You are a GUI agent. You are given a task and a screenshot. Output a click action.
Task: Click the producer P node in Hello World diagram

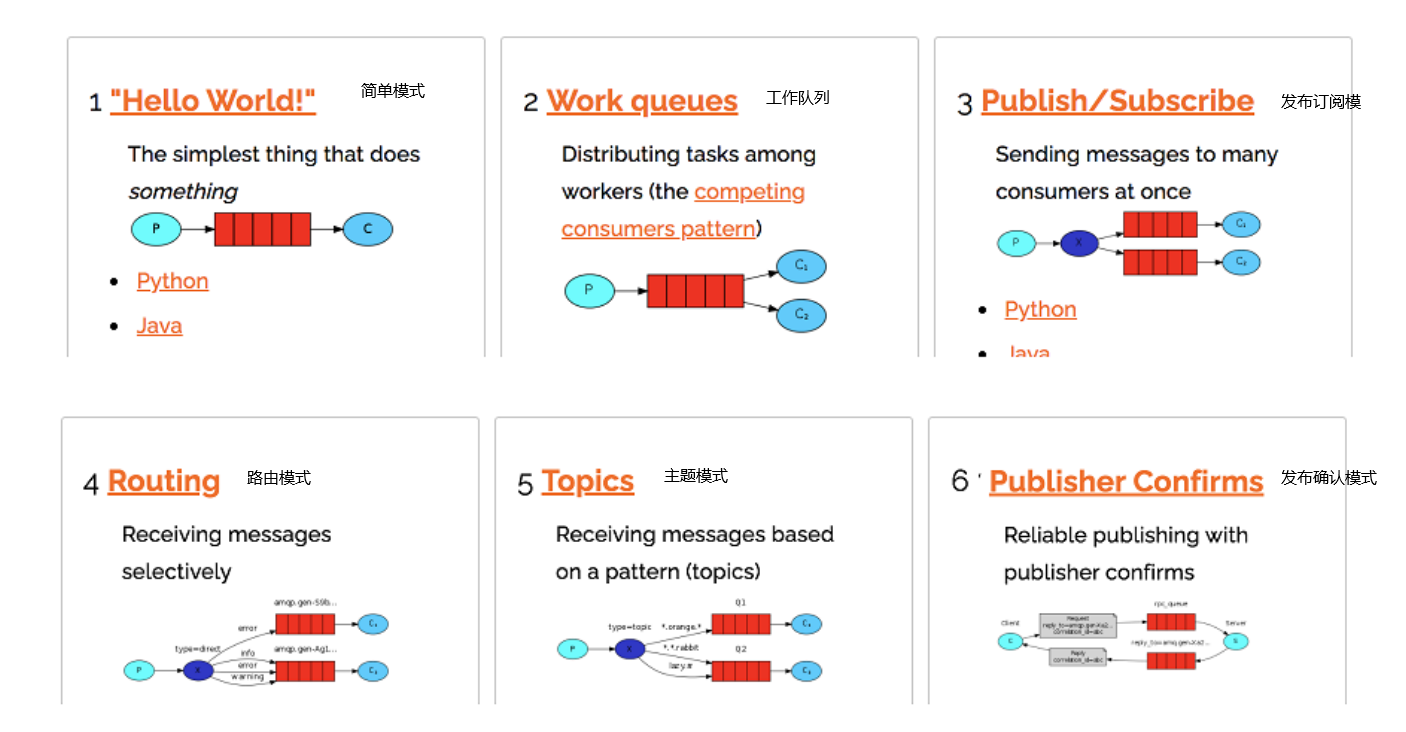pos(156,229)
